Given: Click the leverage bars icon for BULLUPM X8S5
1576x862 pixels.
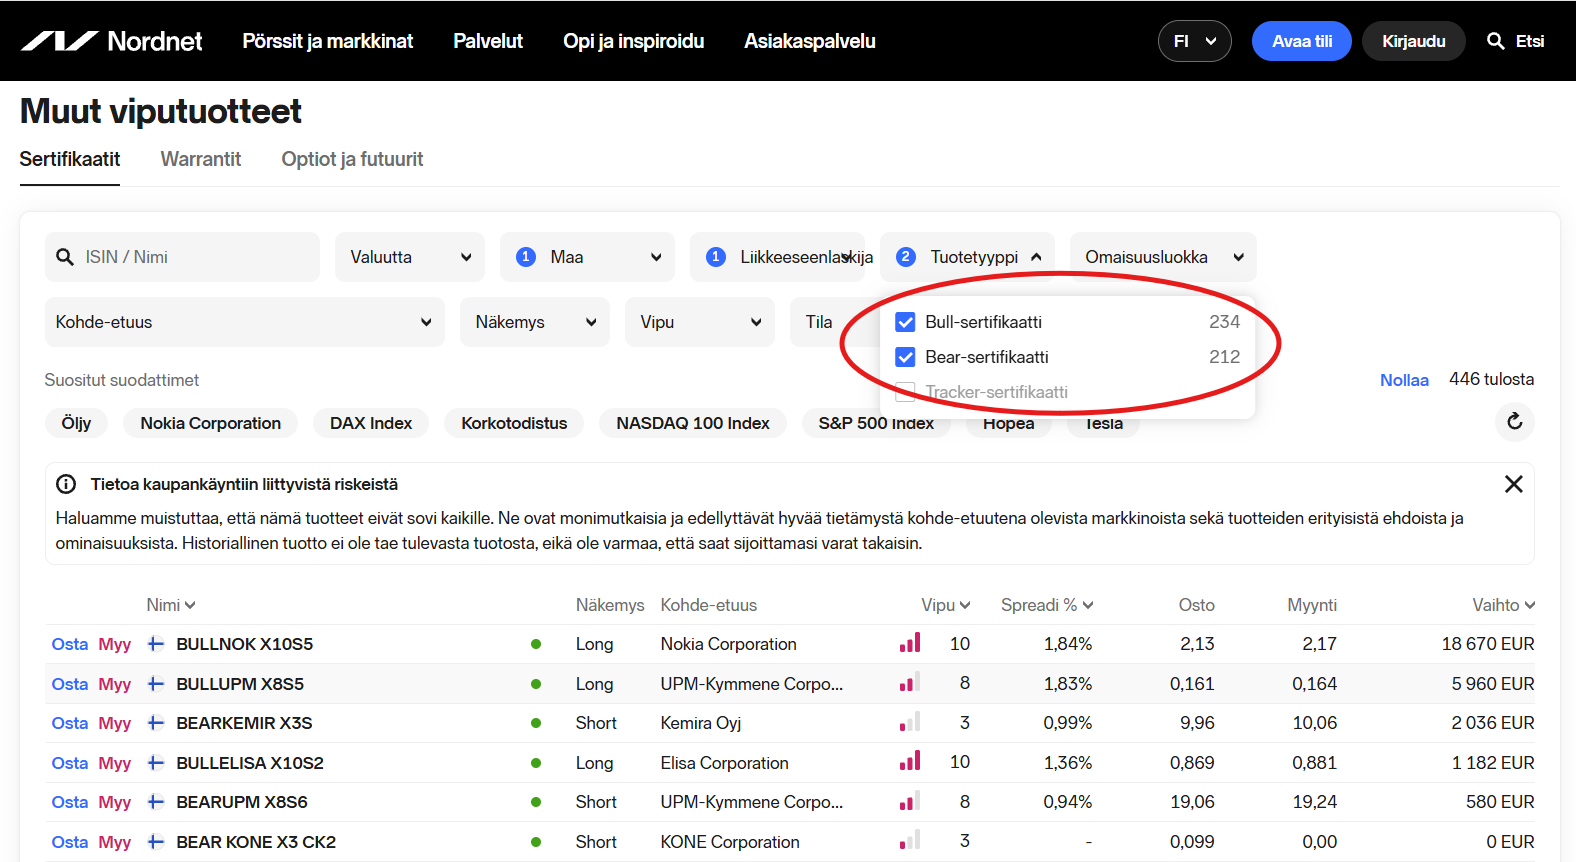Looking at the screenshot, I should [910, 682].
